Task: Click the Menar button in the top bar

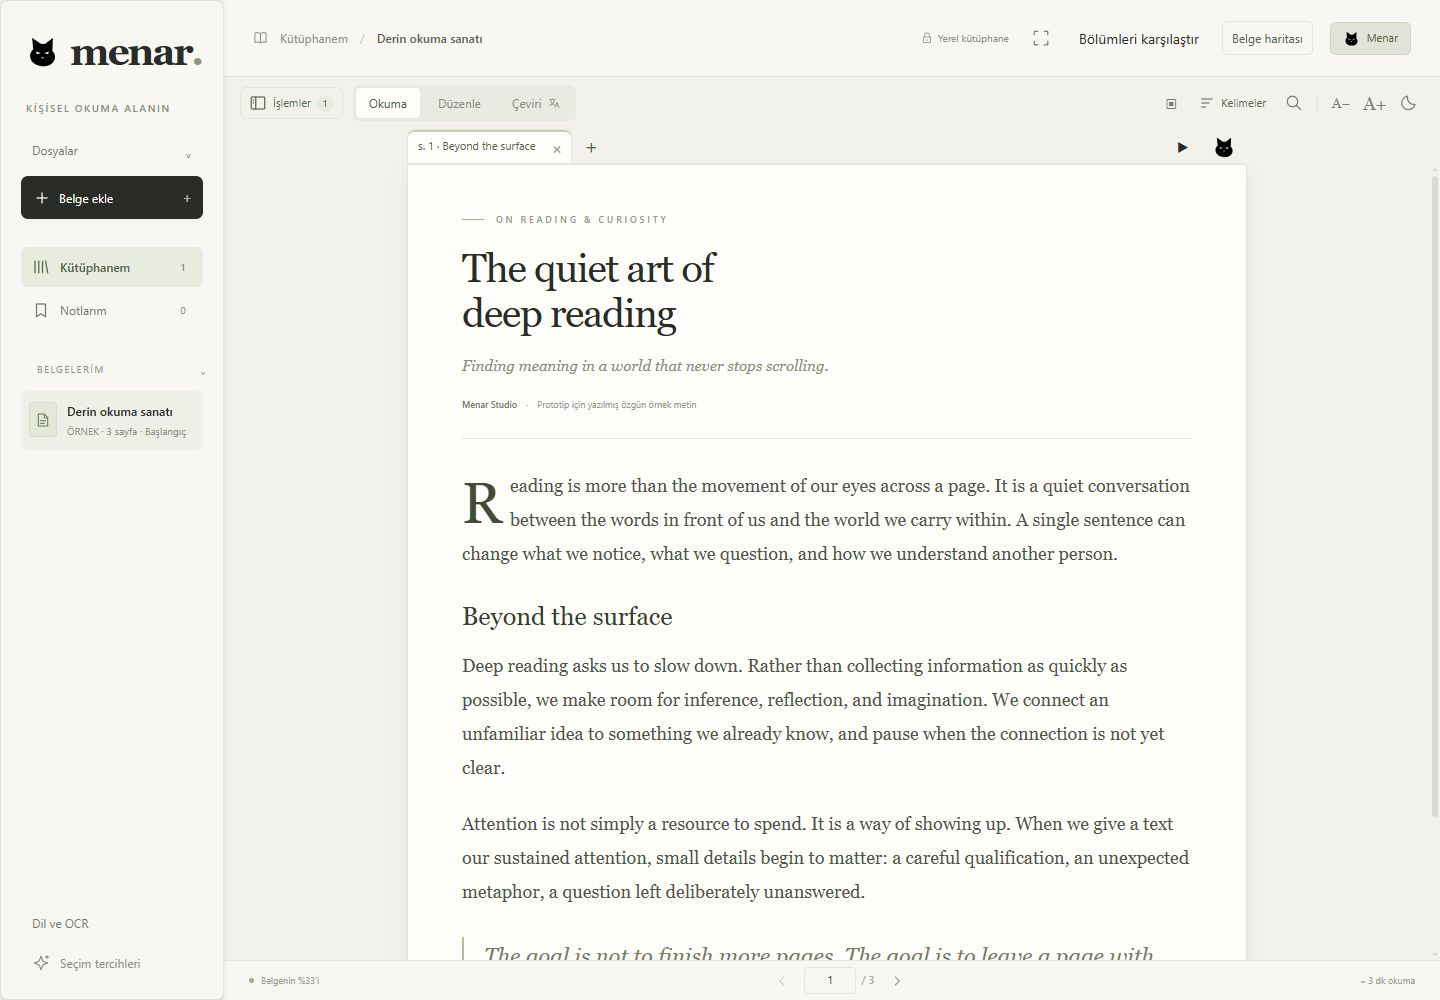Action: pyautogui.click(x=1370, y=38)
